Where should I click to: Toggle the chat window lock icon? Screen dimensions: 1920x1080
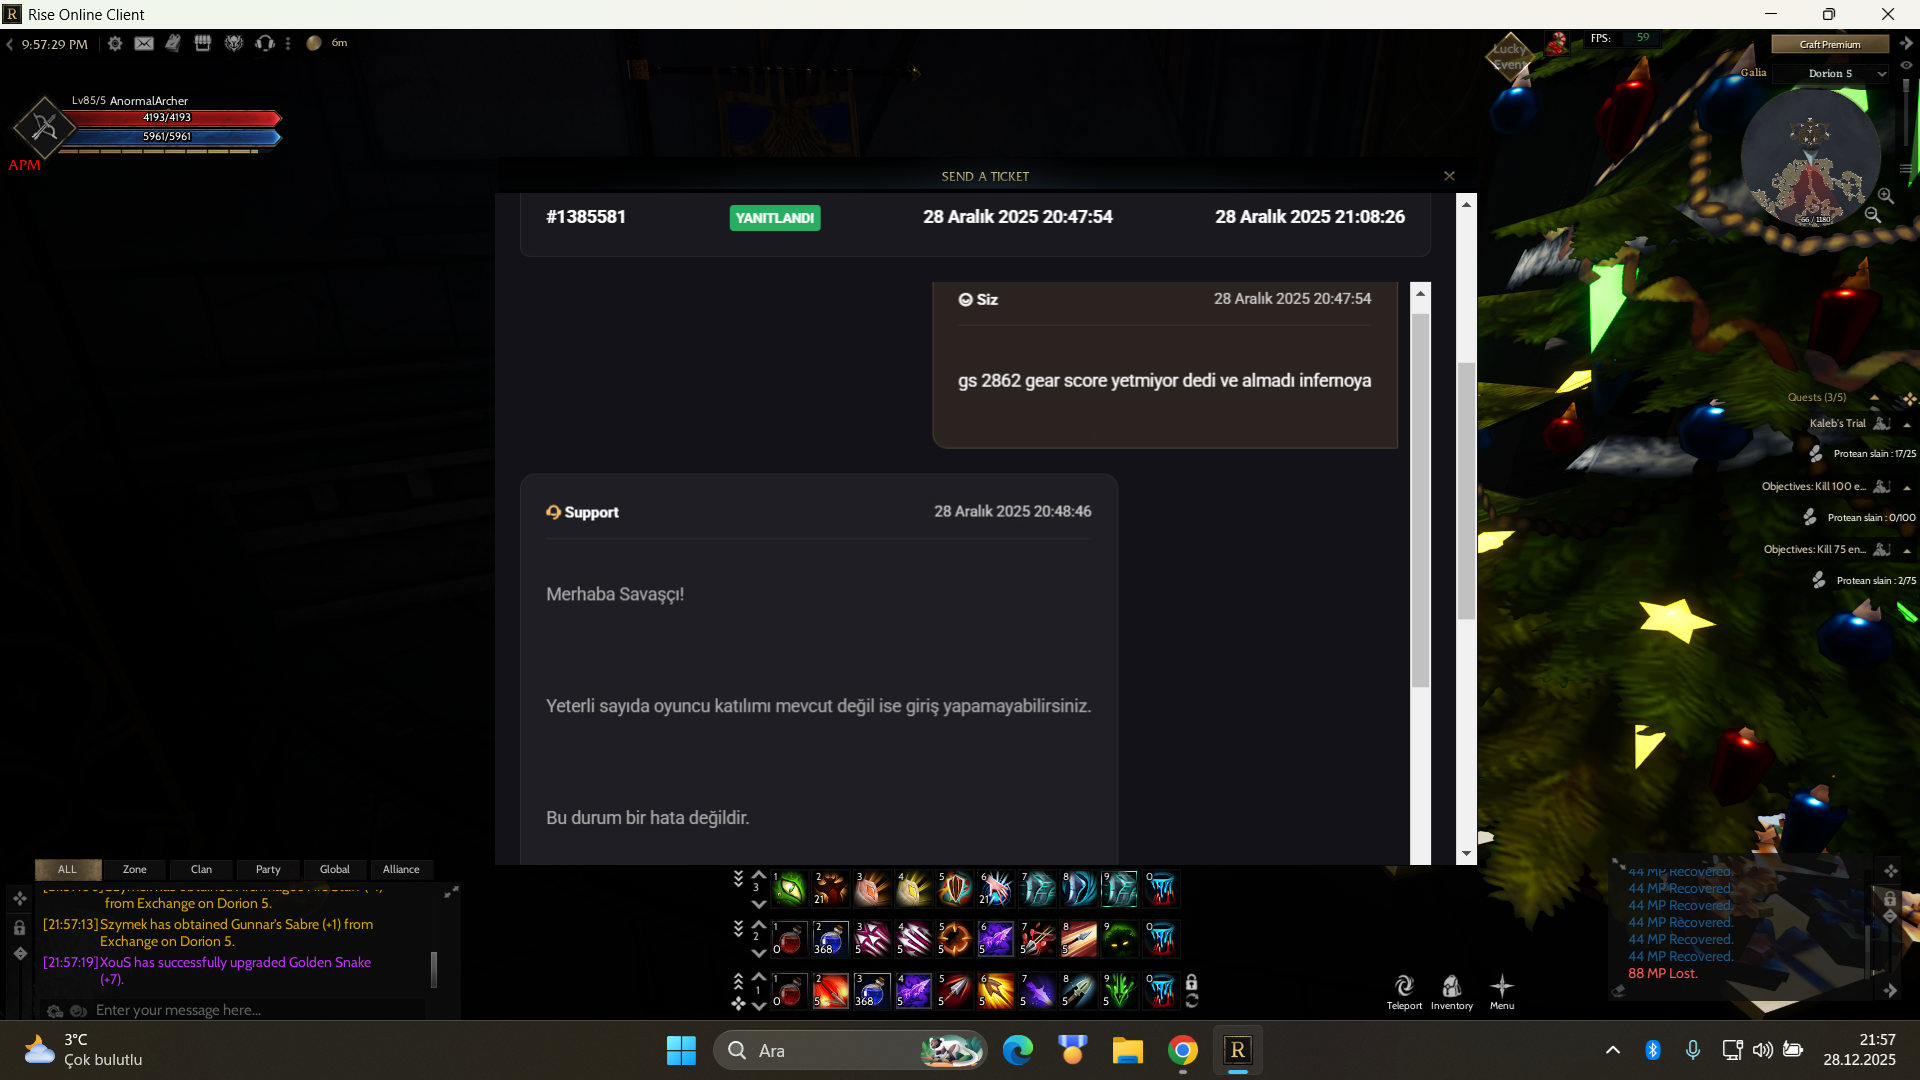click(20, 928)
